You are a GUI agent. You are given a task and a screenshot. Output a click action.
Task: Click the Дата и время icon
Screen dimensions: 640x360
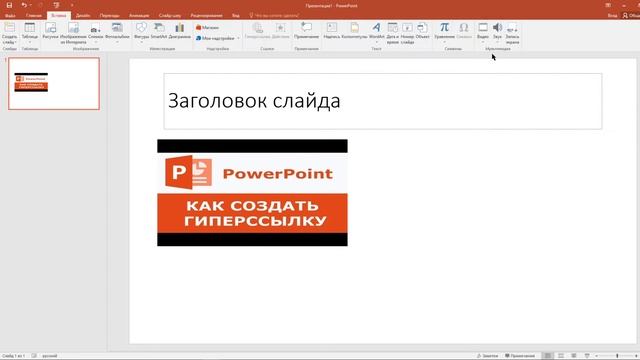[392, 33]
